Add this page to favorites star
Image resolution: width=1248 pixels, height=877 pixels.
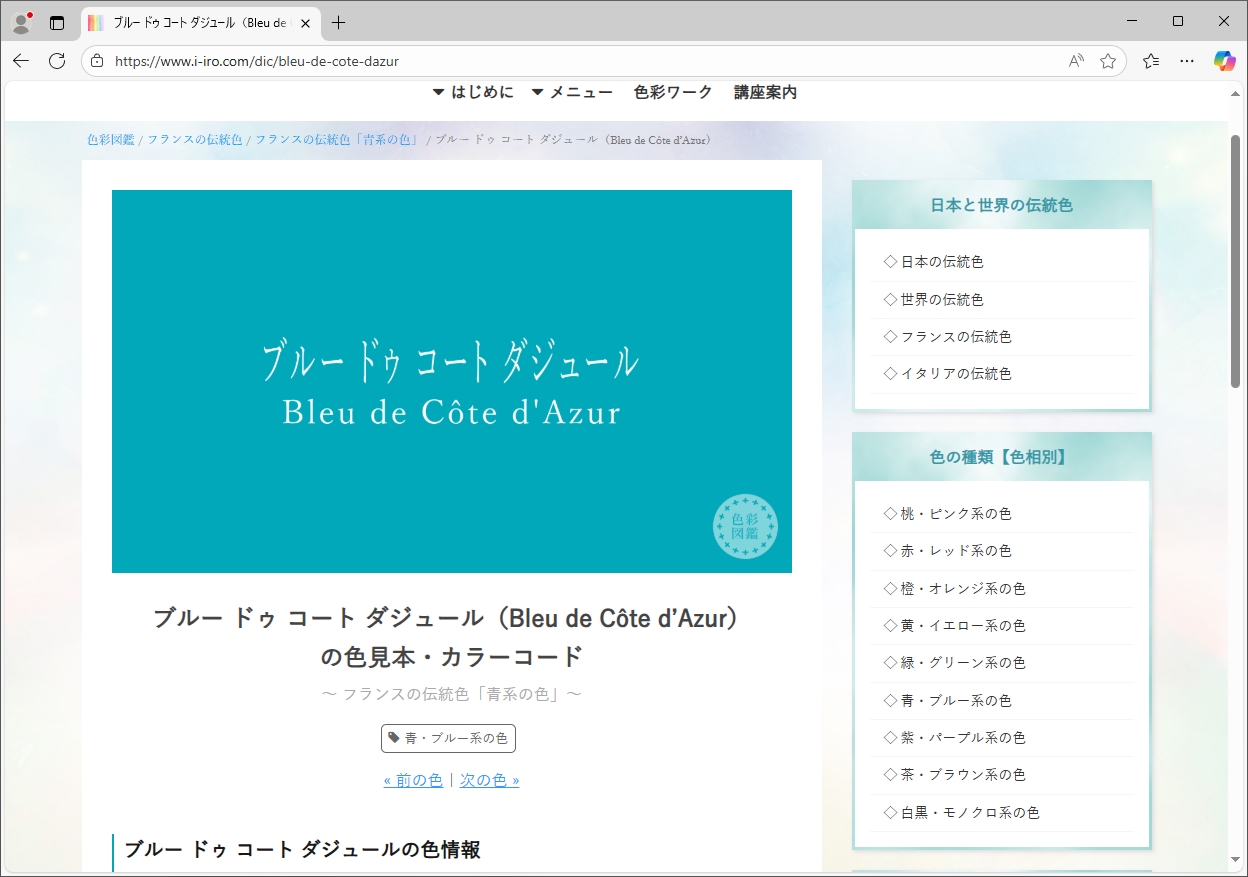pos(1108,61)
